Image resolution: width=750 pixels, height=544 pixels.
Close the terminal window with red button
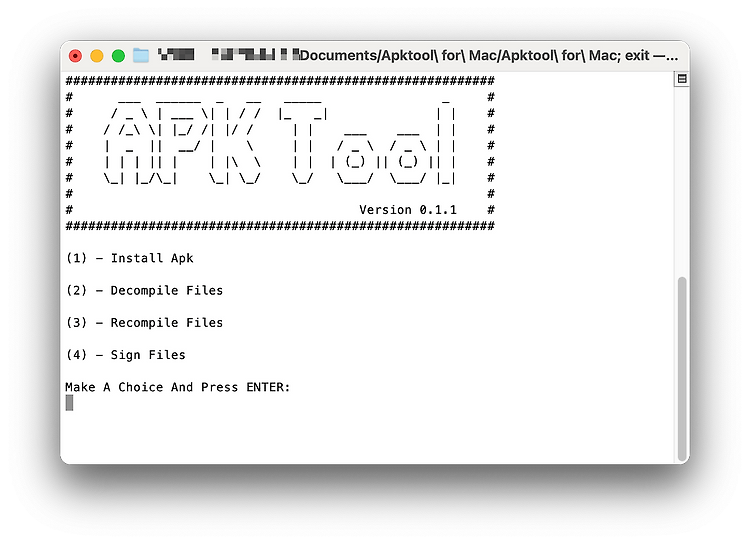[x=75, y=56]
